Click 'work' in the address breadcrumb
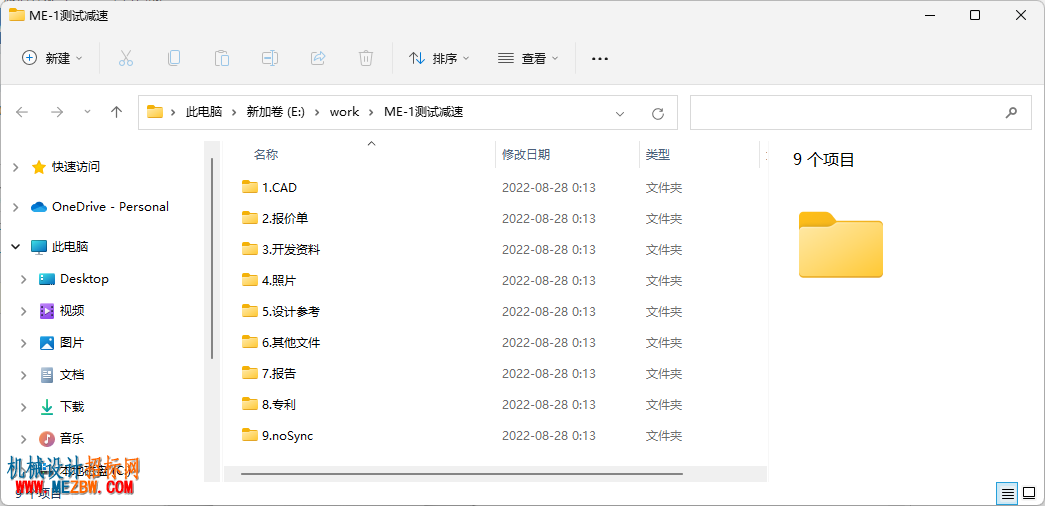This screenshot has height=506, width=1045. pyautogui.click(x=345, y=112)
